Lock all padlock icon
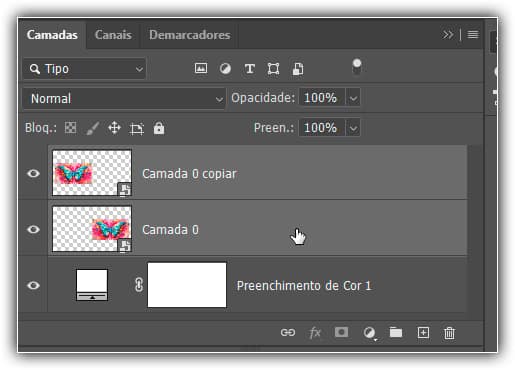The height and width of the screenshot is (370, 515). (x=159, y=128)
